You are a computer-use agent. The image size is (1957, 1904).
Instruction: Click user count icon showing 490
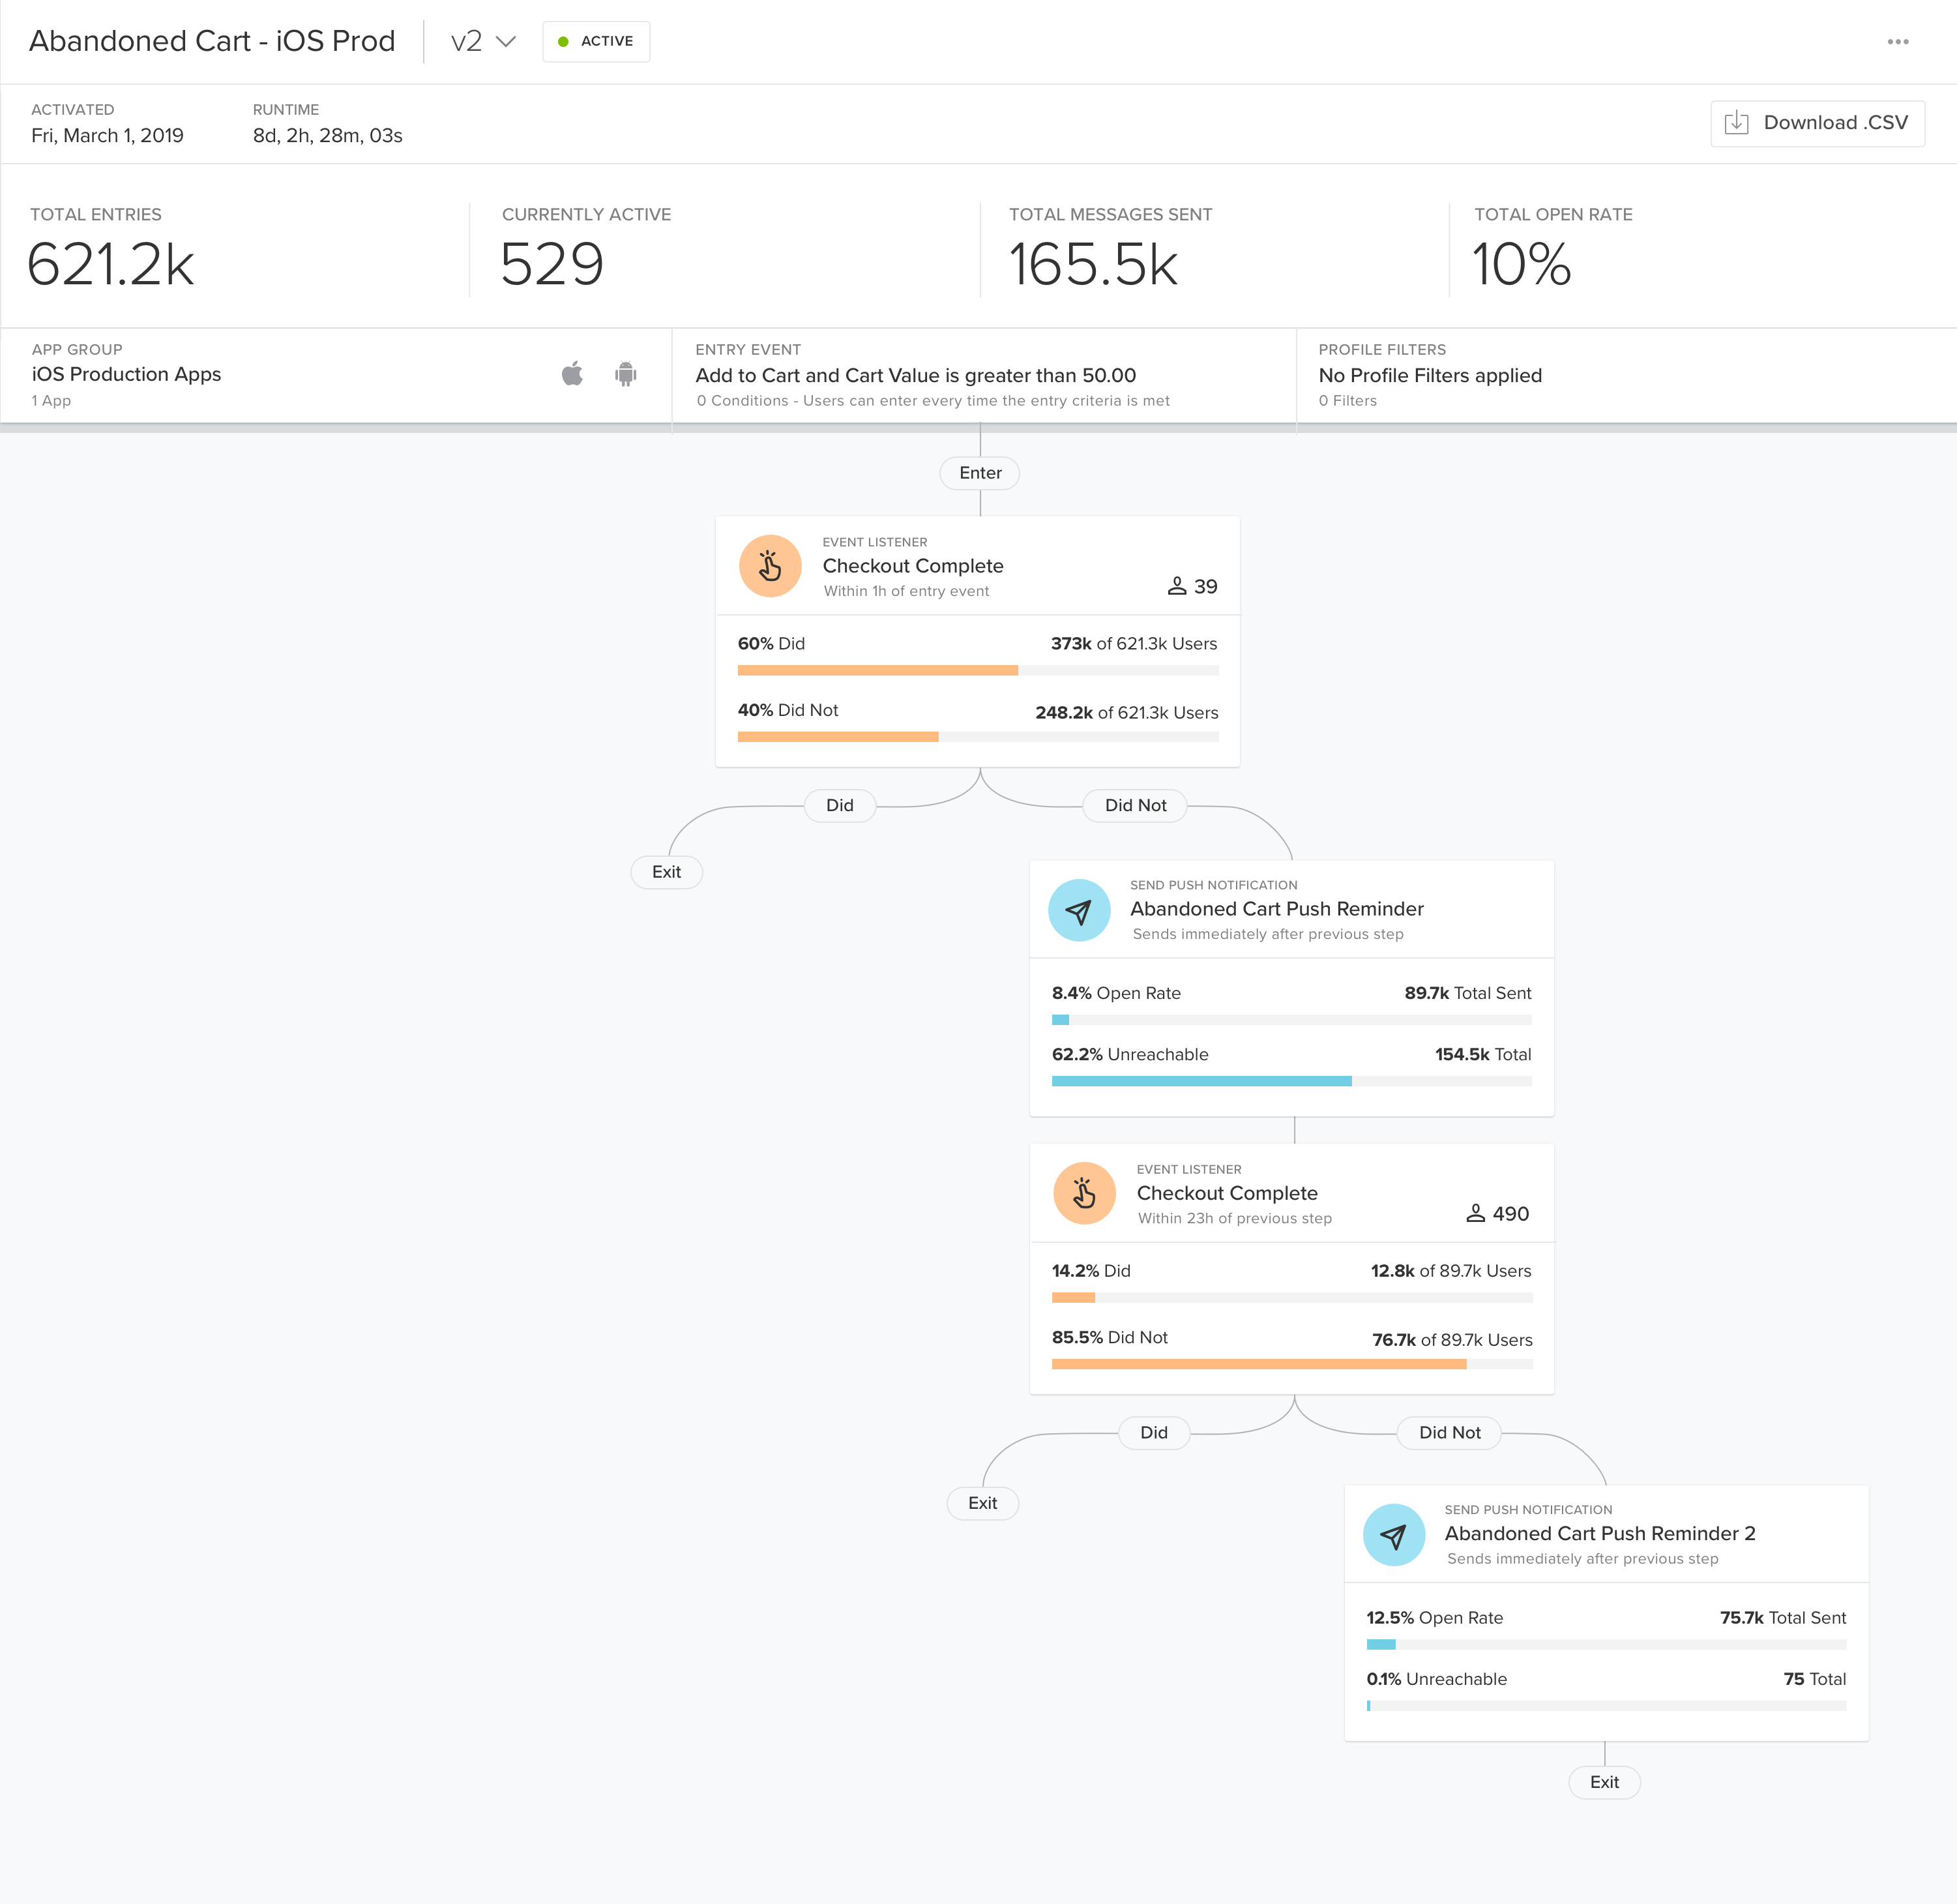[x=1475, y=1213]
